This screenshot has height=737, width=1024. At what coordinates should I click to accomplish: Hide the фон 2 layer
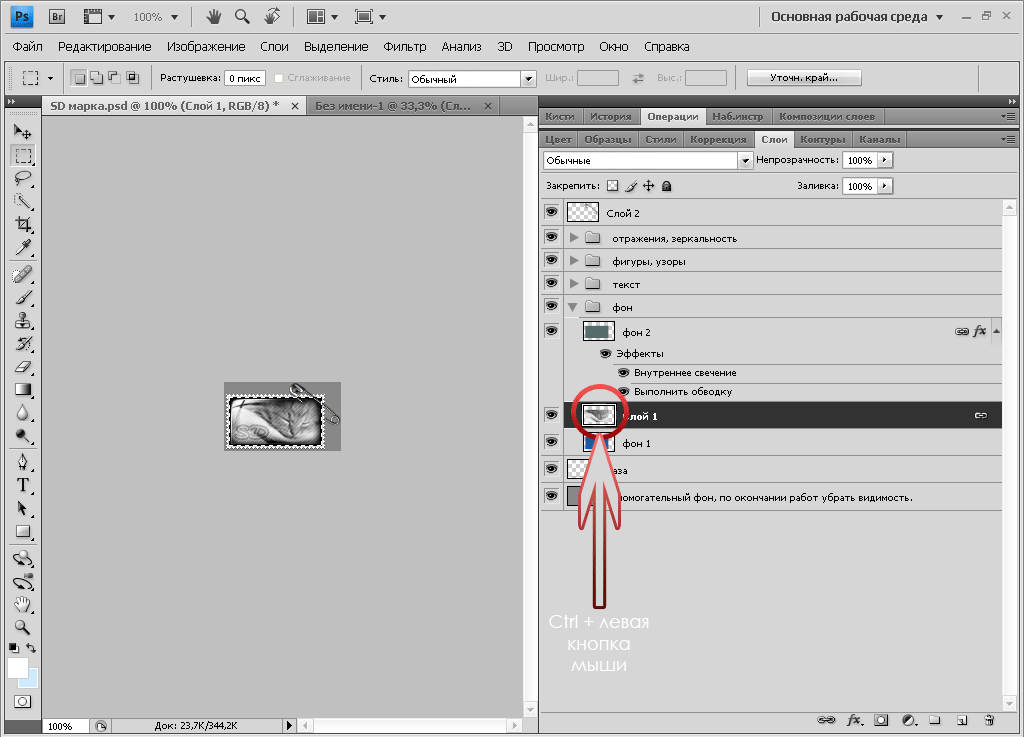coord(552,331)
